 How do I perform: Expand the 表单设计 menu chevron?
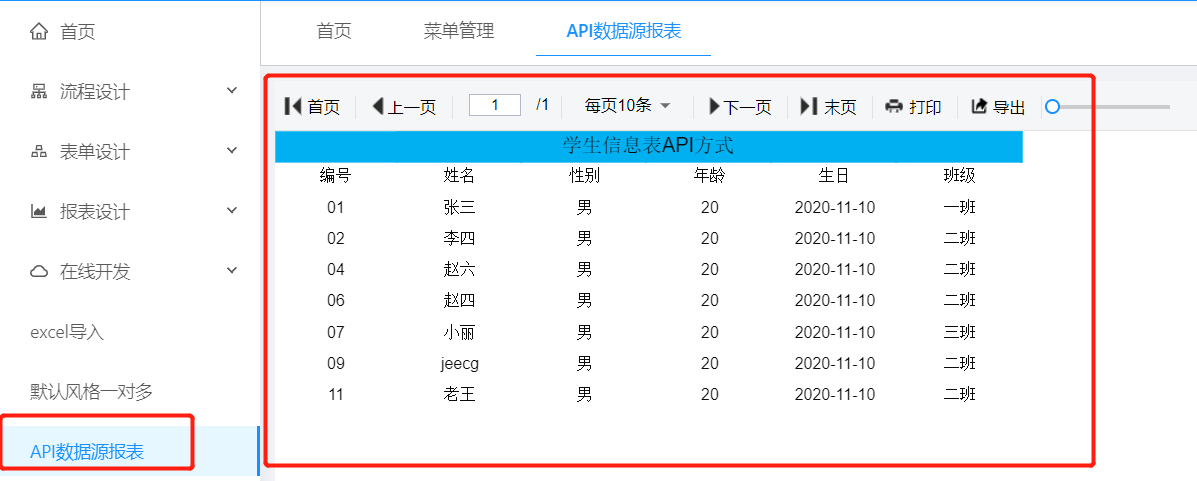pos(233,150)
